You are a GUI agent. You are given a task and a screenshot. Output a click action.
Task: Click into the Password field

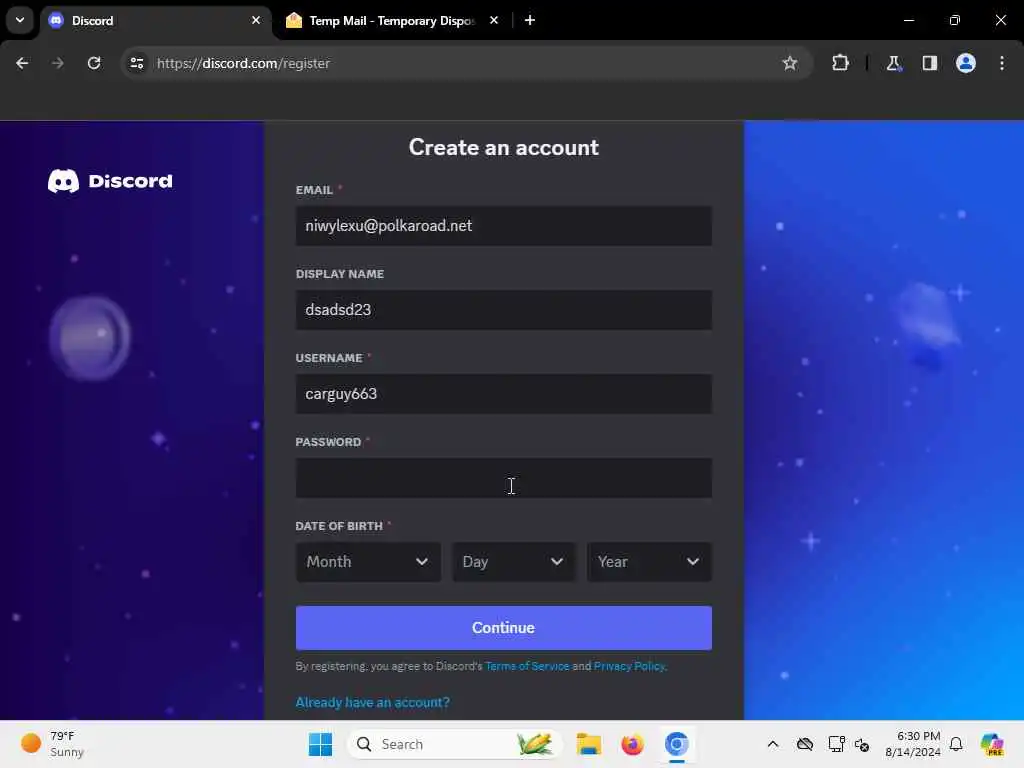[x=504, y=478]
